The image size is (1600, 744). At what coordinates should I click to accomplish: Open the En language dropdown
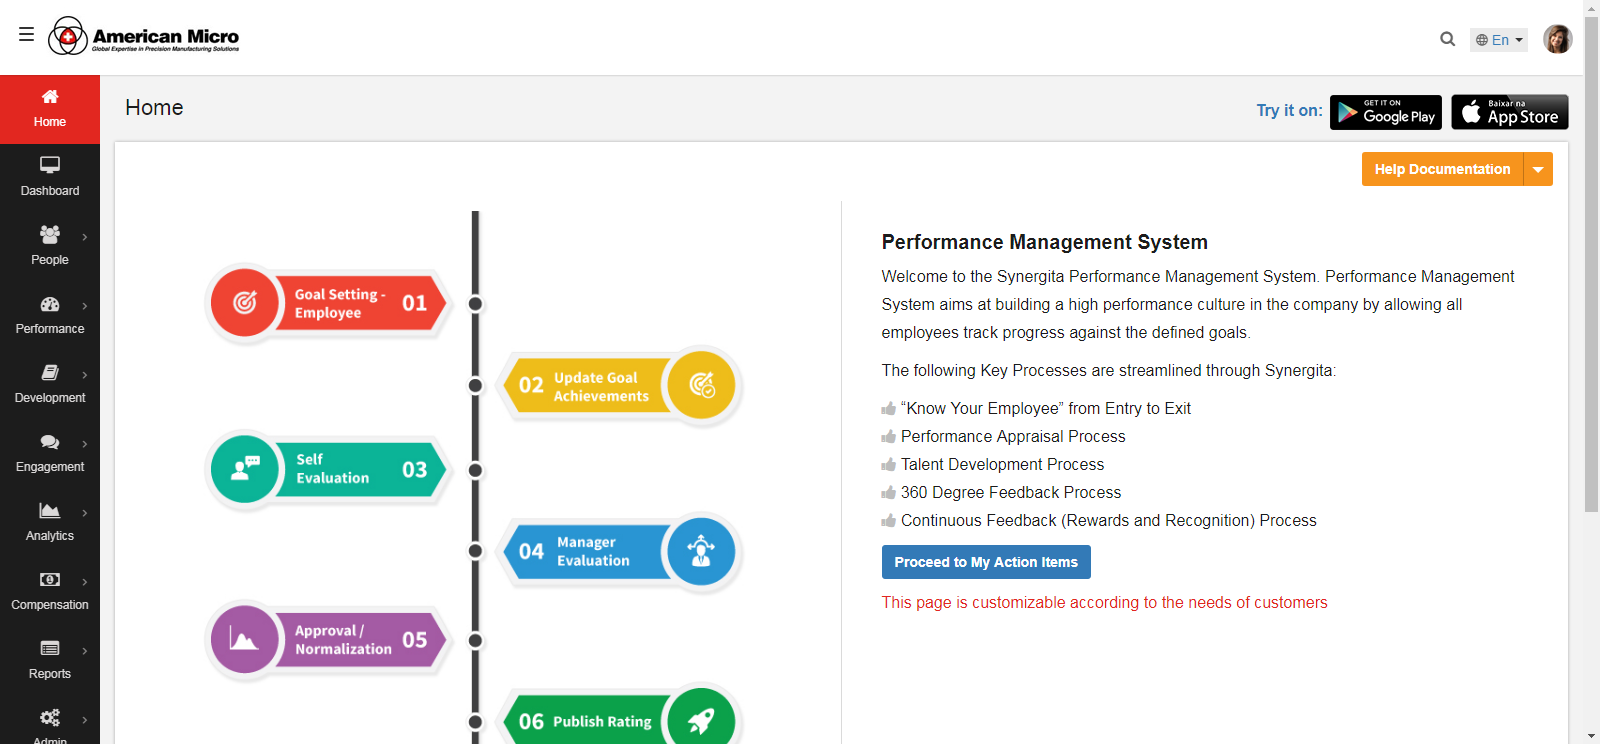point(1498,40)
